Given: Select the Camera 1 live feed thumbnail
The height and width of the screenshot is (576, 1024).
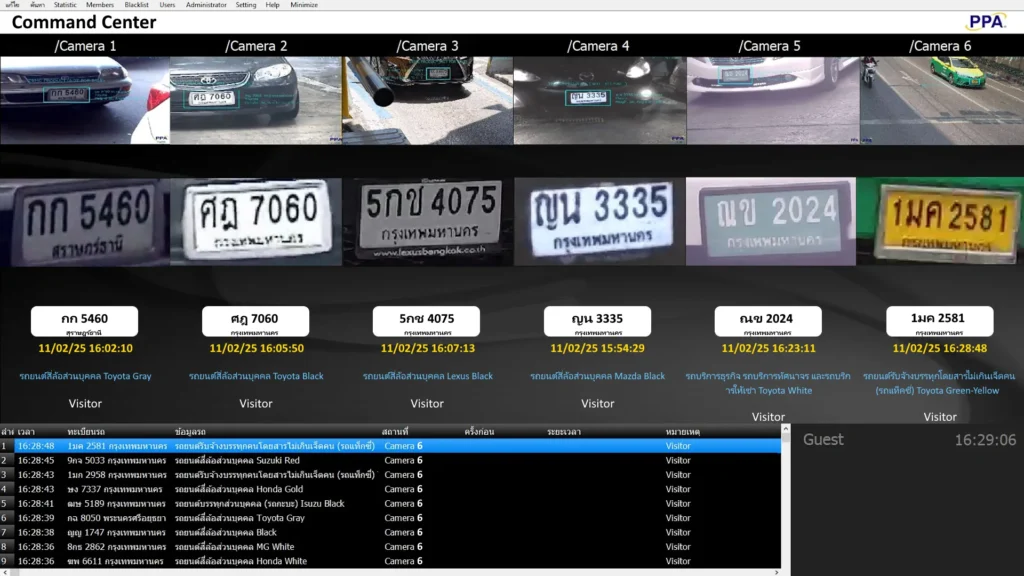Looking at the screenshot, I should tap(85, 100).
